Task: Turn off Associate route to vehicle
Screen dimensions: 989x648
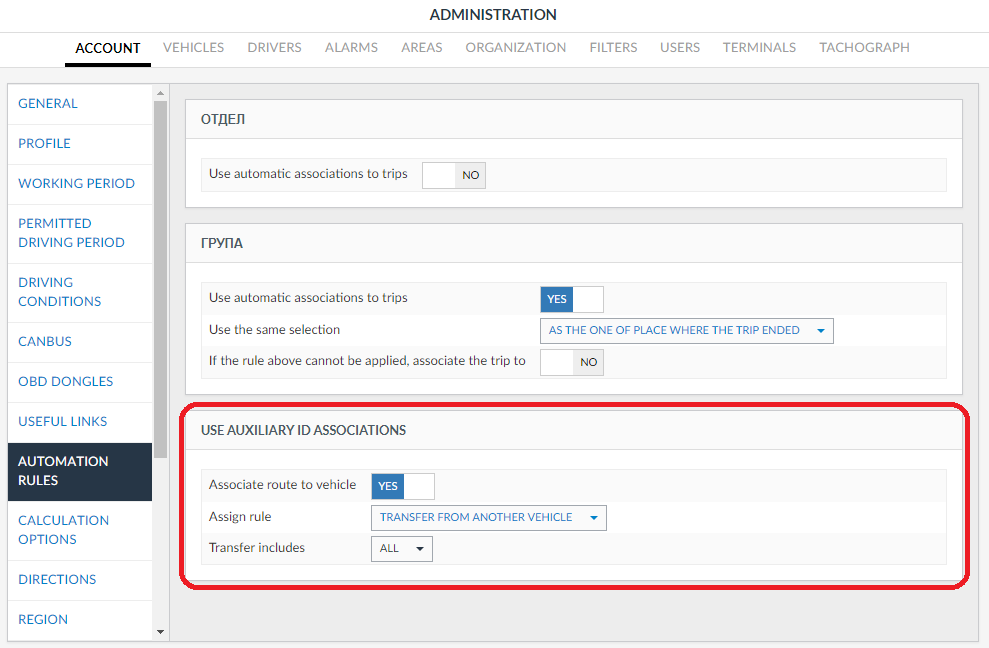Action: point(402,487)
